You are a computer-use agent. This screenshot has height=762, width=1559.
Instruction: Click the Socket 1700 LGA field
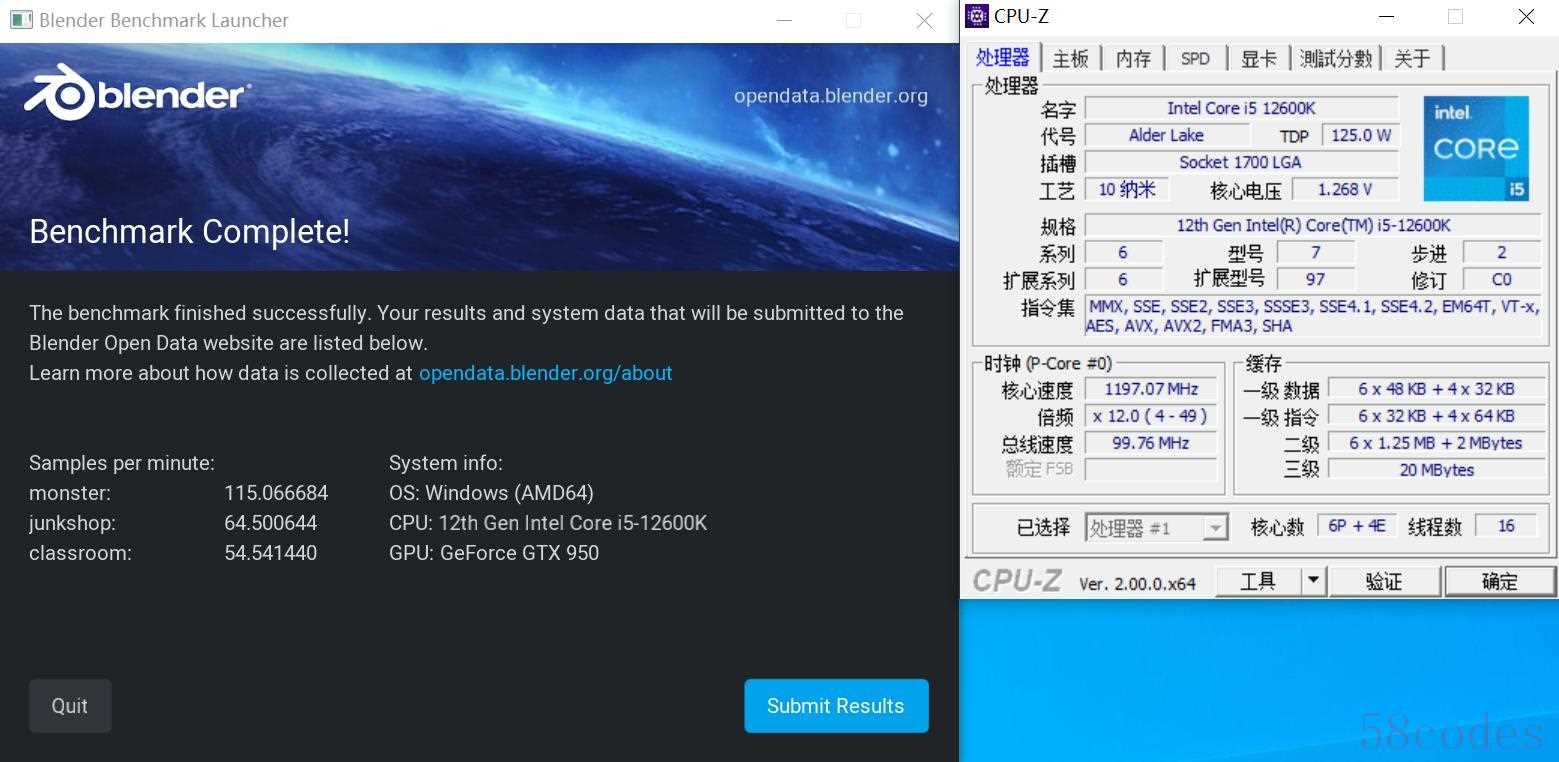1241,162
